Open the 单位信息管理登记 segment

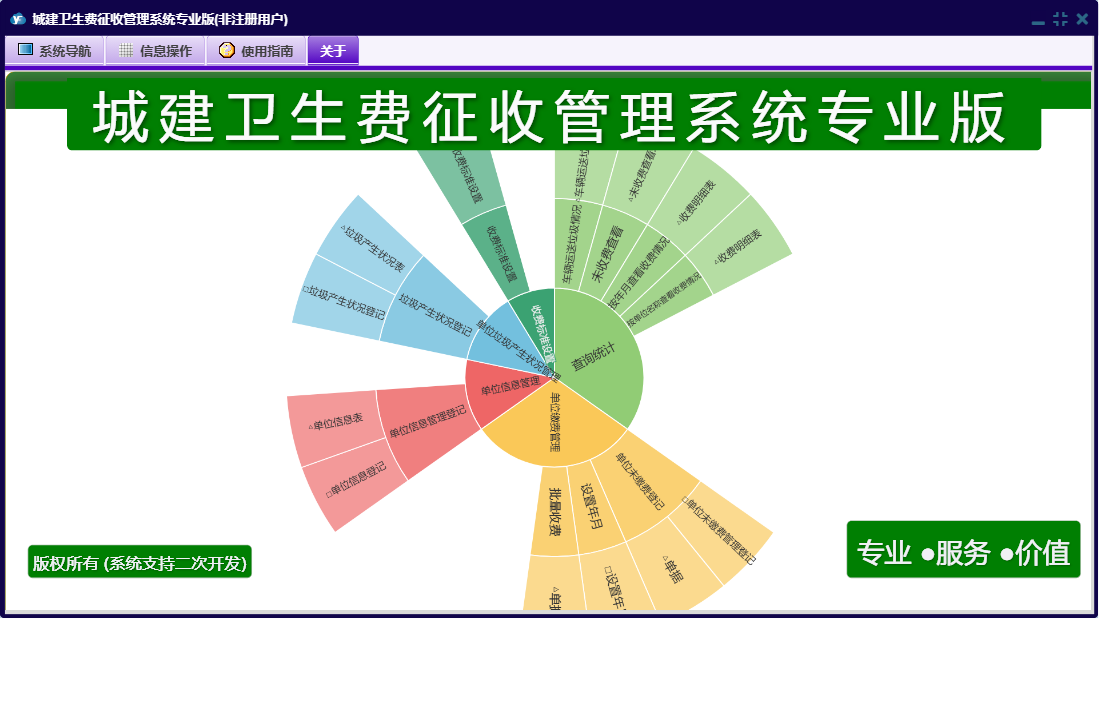pyautogui.click(x=428, y=422)
